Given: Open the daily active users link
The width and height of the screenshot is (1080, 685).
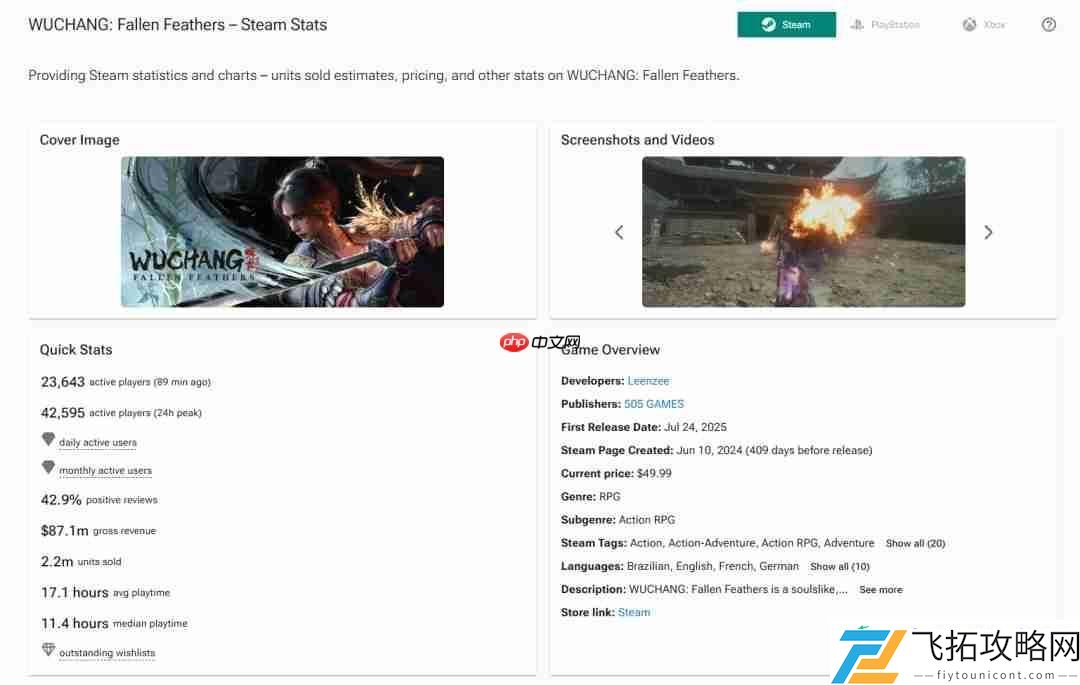Looking at the screenshot, I should pyautogui.click(x=98, y=443).
